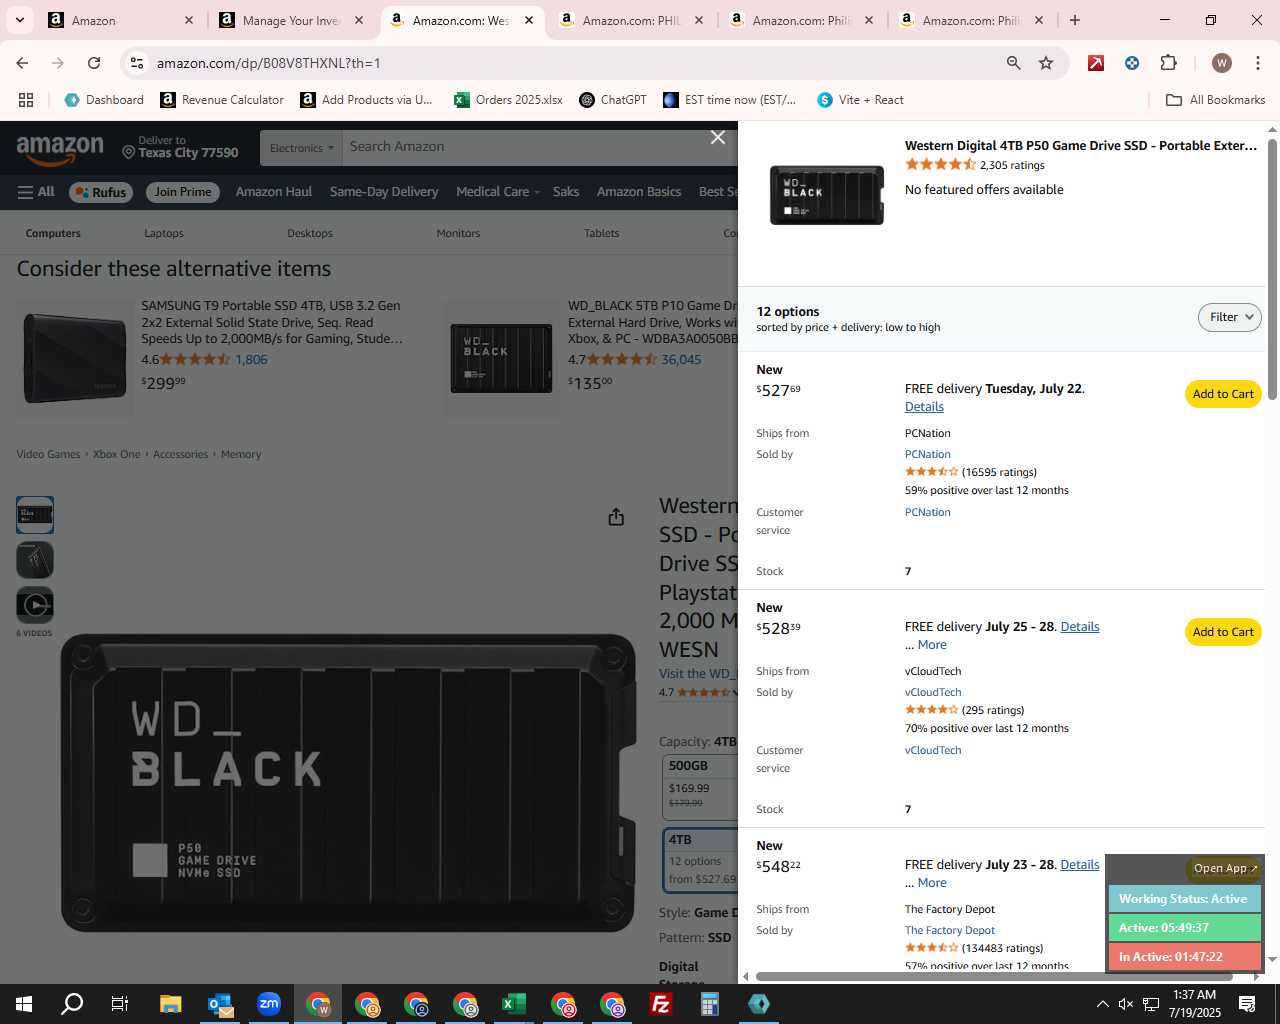This screenshot has width=1280, height=1024.
Task: Go to the Laptops subcategory
Action: [x=164, y=233]
